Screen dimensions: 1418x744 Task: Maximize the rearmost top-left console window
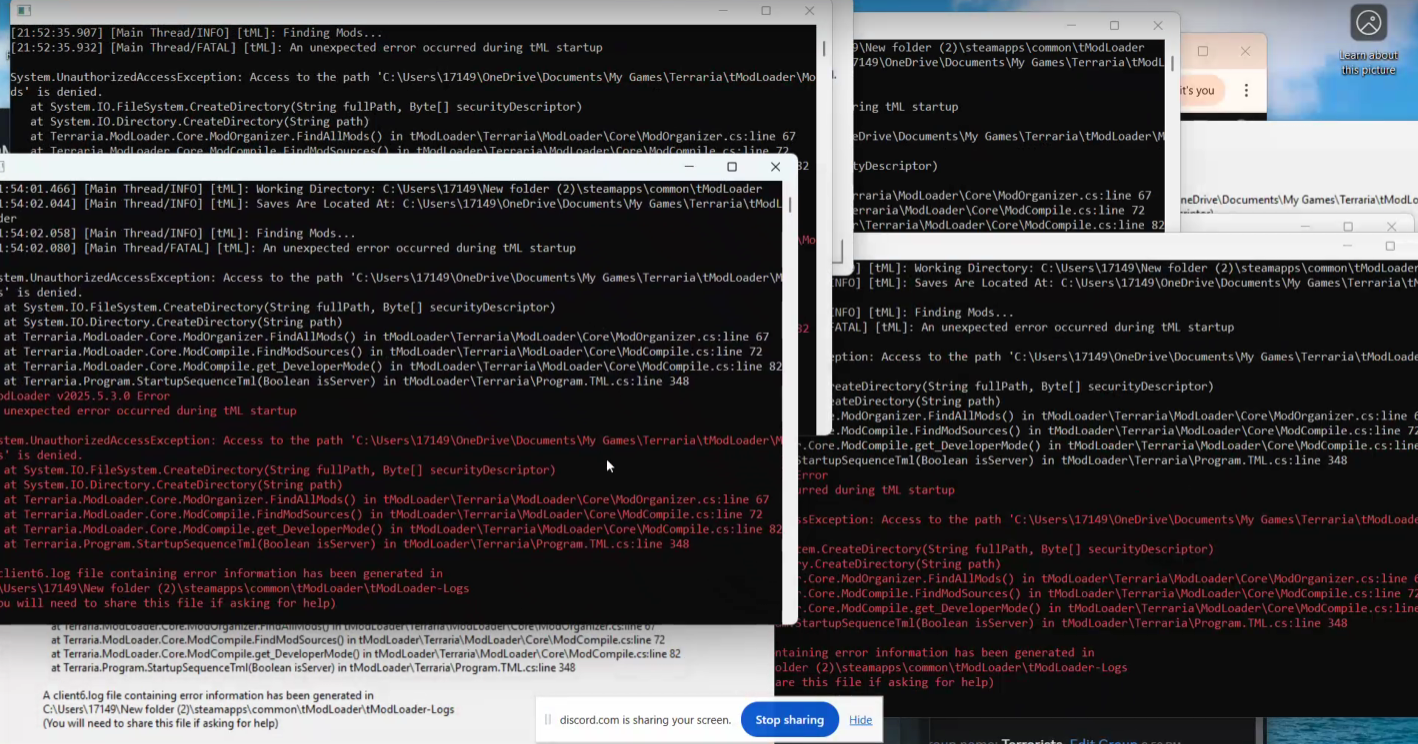click(766, 11)
